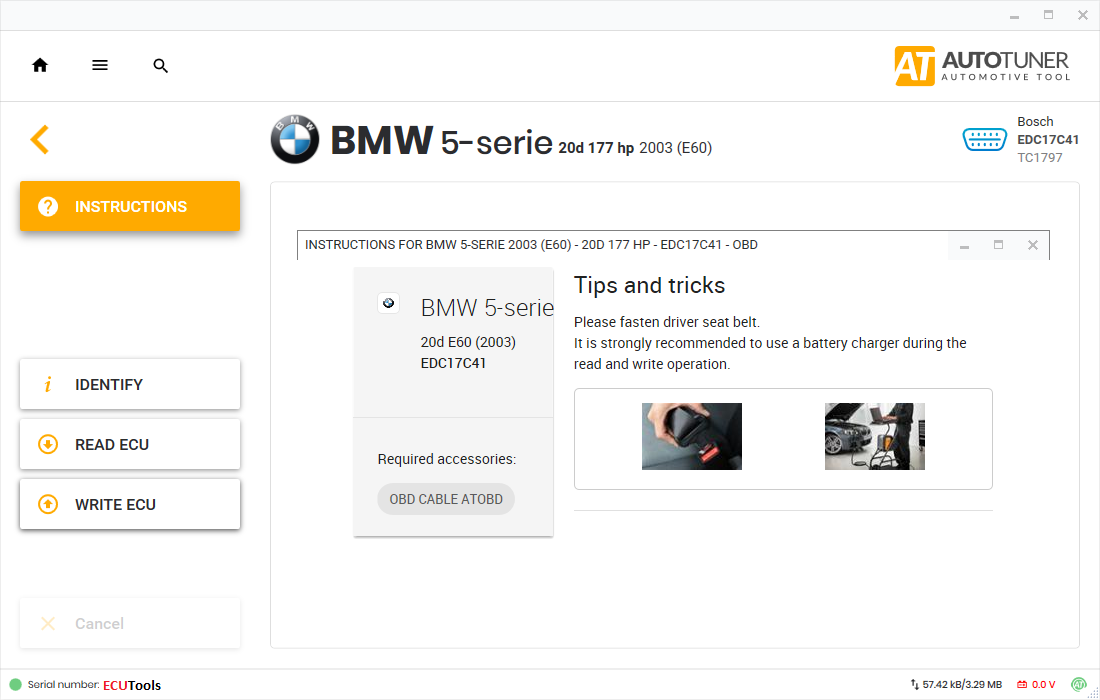Click the data transfer 57.42 kB indicator
This screenshot has width=1100, height=700.
click(x=956, y=685)
